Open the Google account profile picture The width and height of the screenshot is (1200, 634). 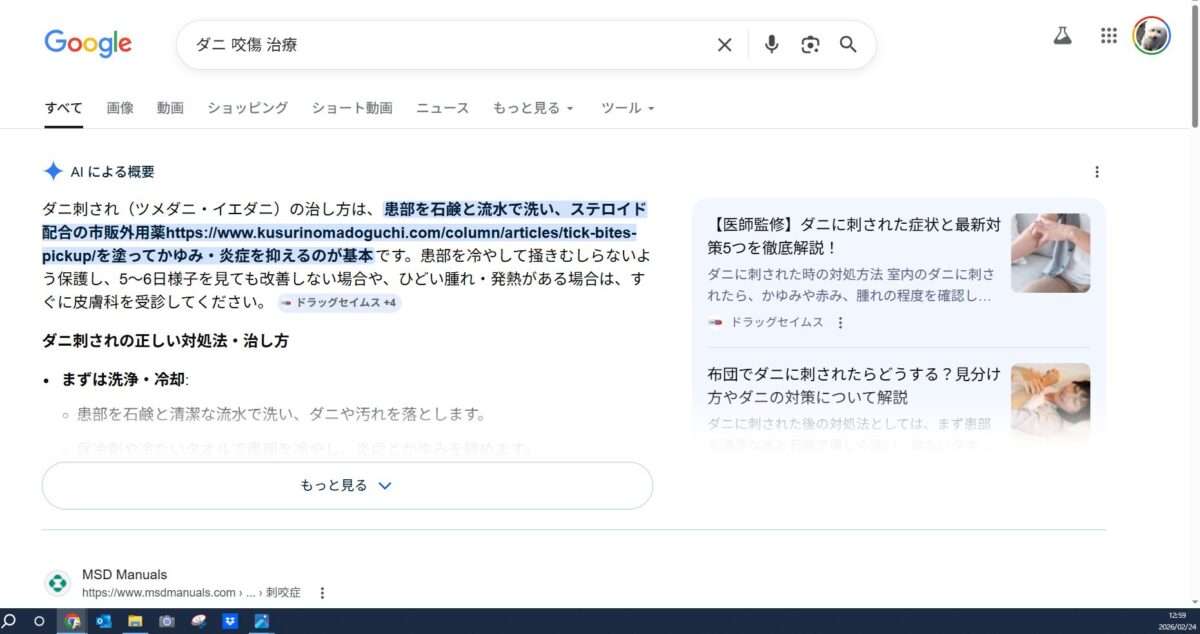(x=1151, y=36)
